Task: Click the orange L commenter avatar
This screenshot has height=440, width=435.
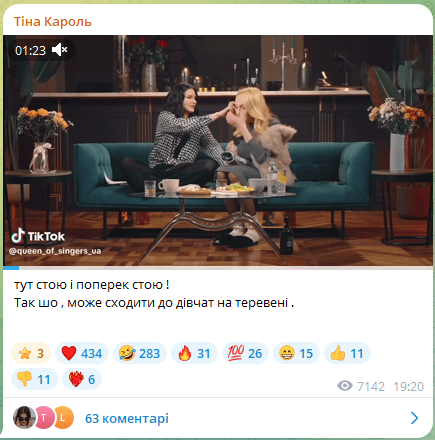Action: [63, 417]
